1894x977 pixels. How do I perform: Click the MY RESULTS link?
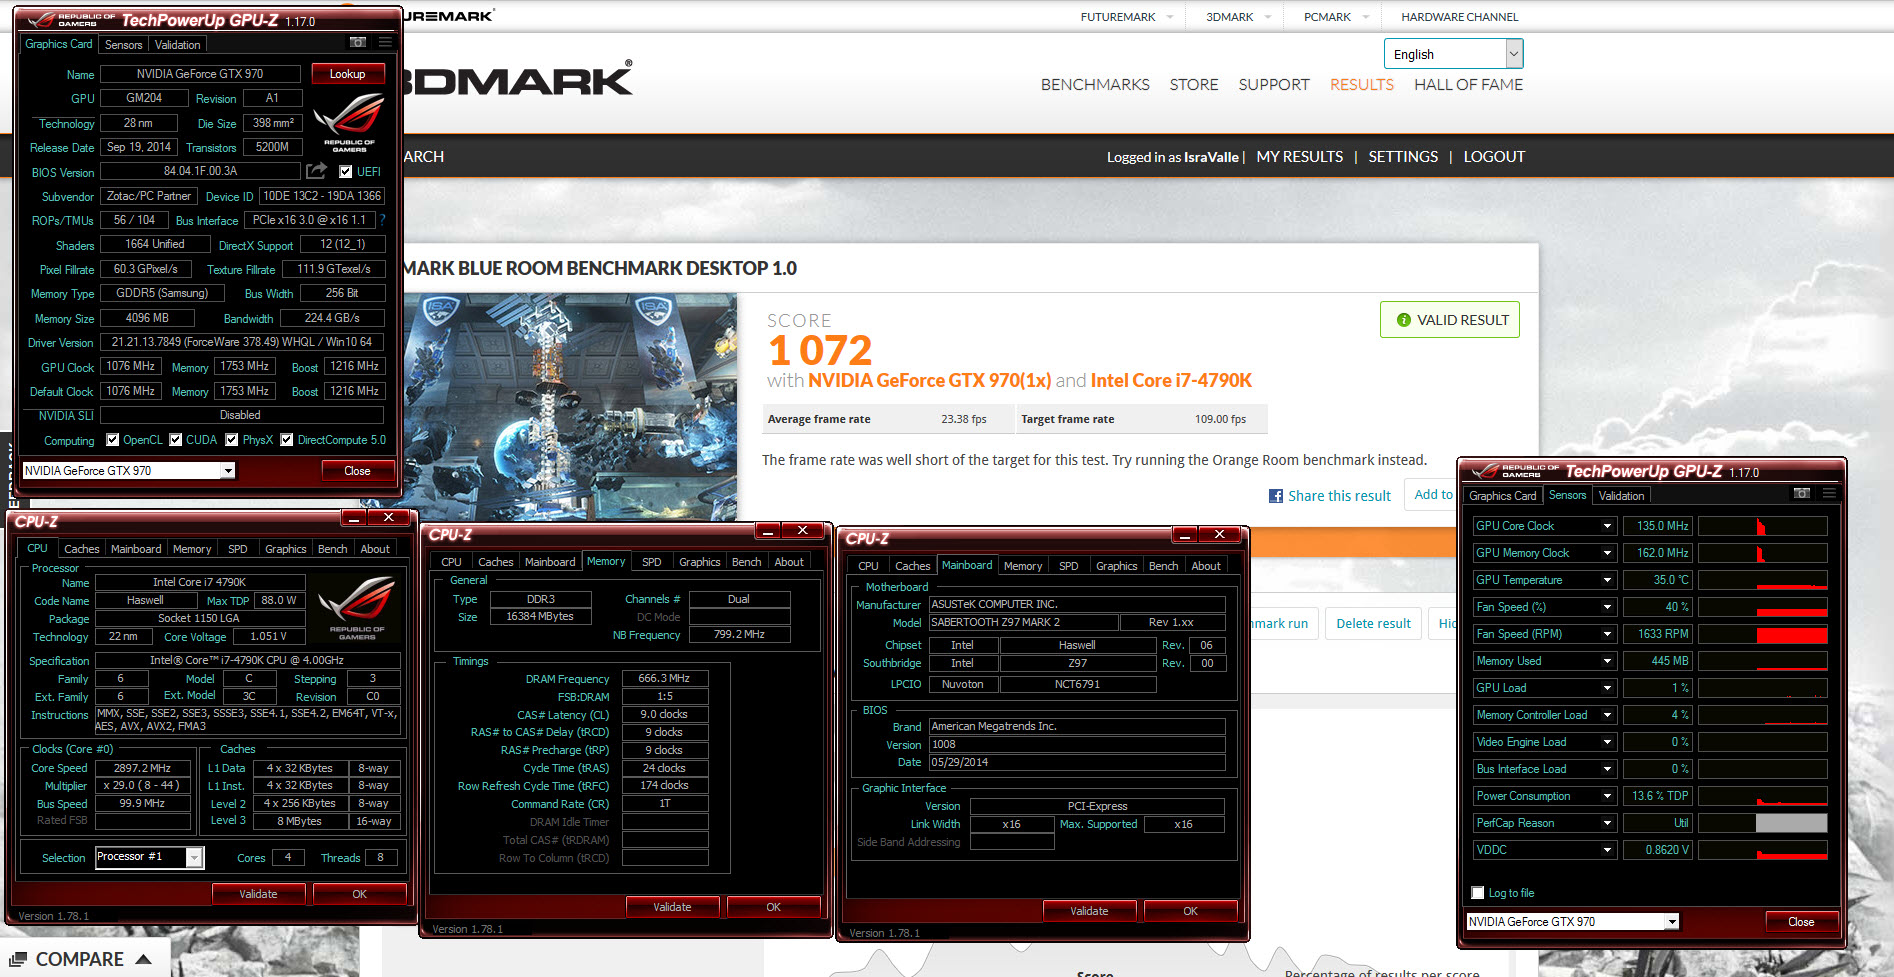click(x=1300, y=157)
